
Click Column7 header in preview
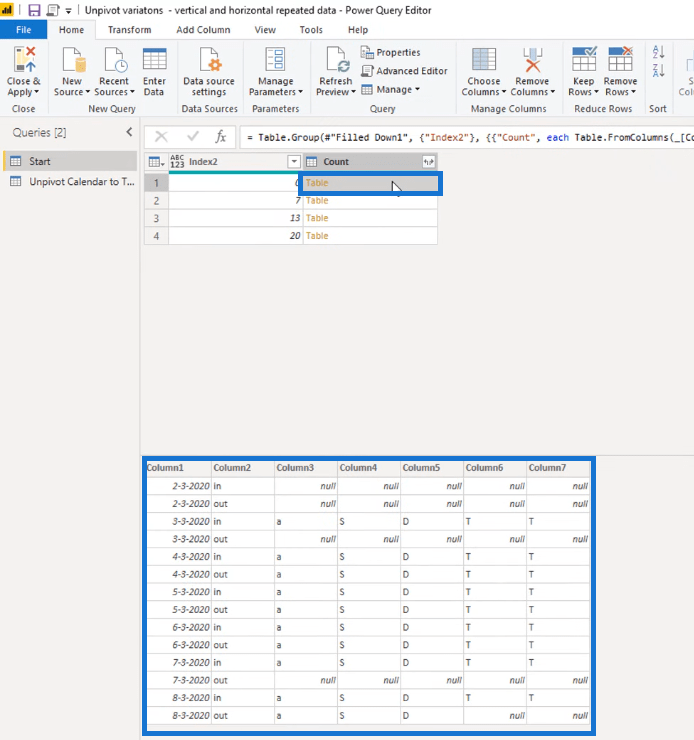click(x=559, y=468)
